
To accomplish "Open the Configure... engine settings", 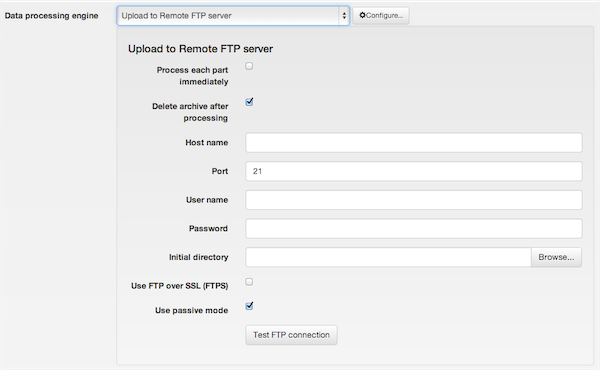I will pos(381,16).
